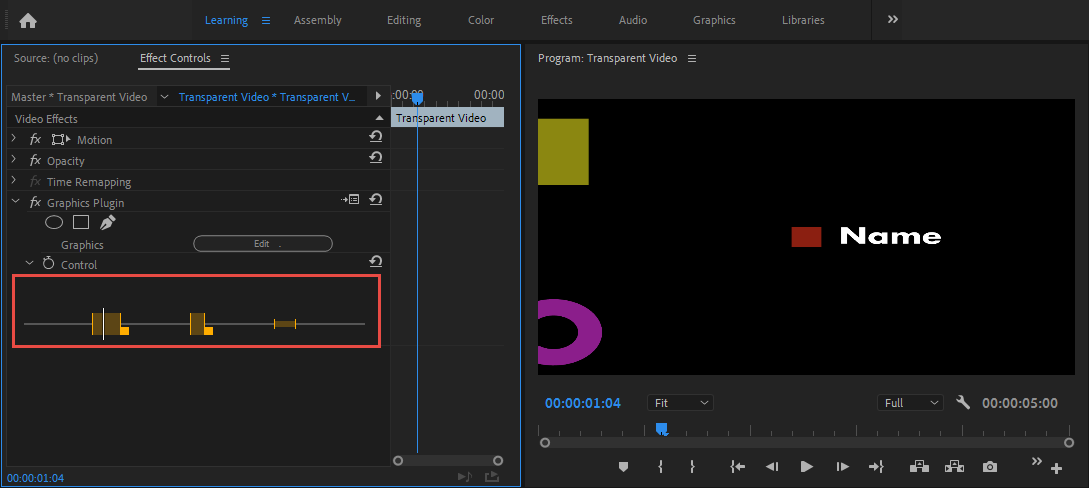Viewport: 1089px width, 488px height.
Task: Open the Source (no clips) tab
Action: pos(56,58)
